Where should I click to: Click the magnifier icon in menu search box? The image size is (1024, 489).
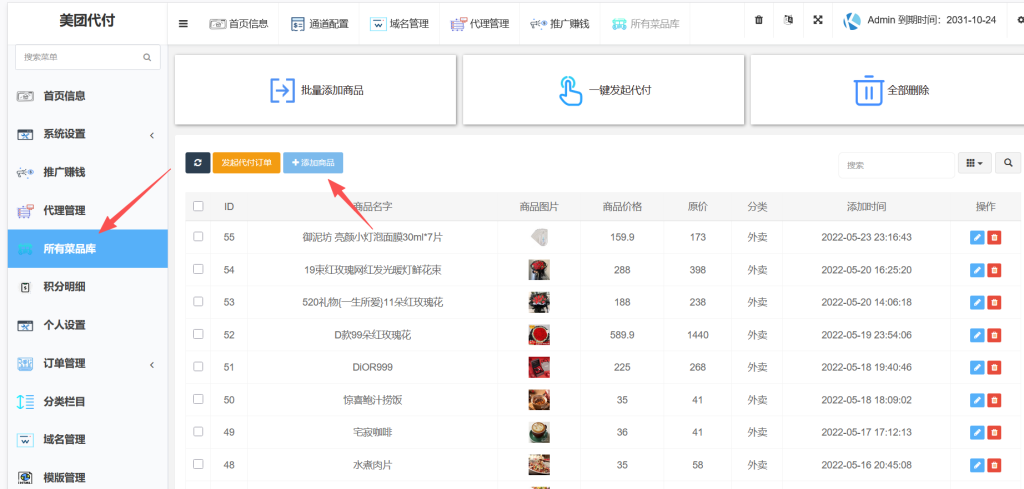147,57
